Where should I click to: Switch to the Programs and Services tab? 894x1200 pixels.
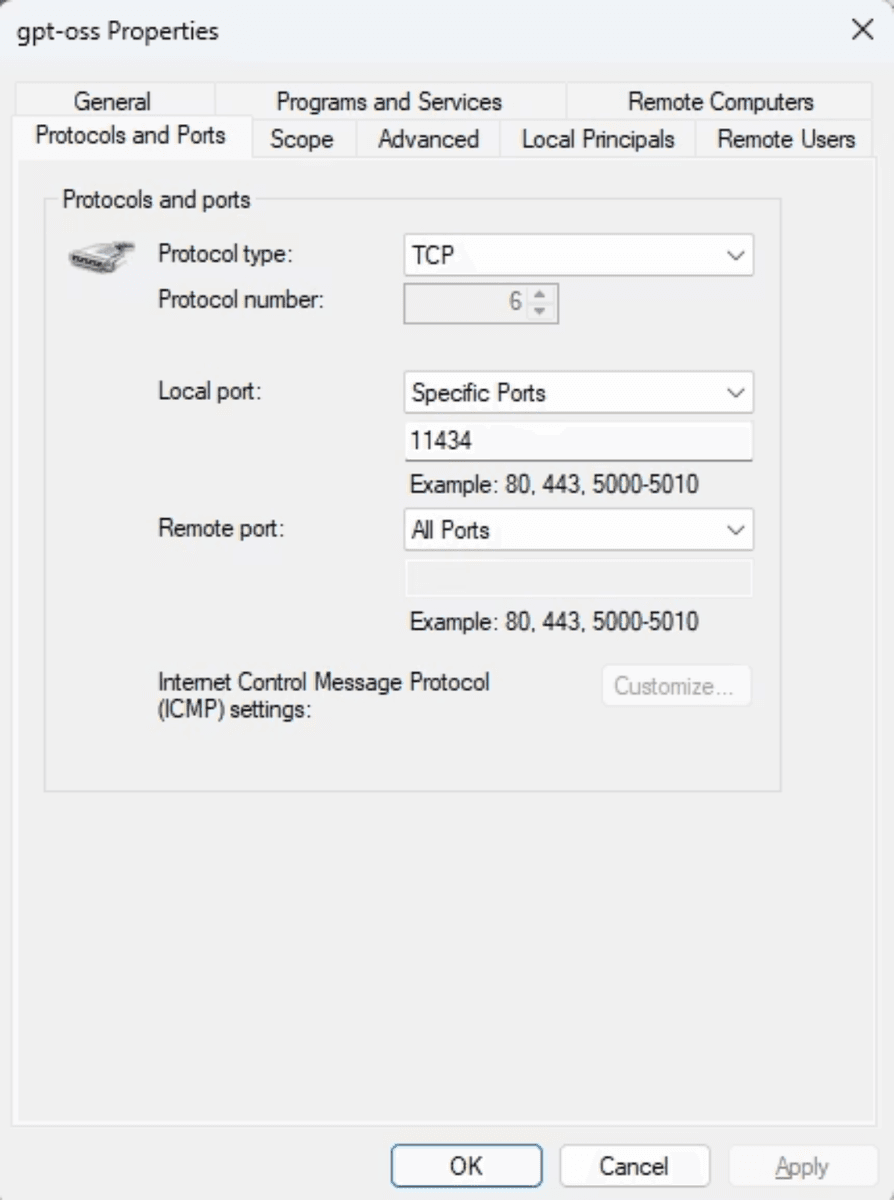pos(390,101)
